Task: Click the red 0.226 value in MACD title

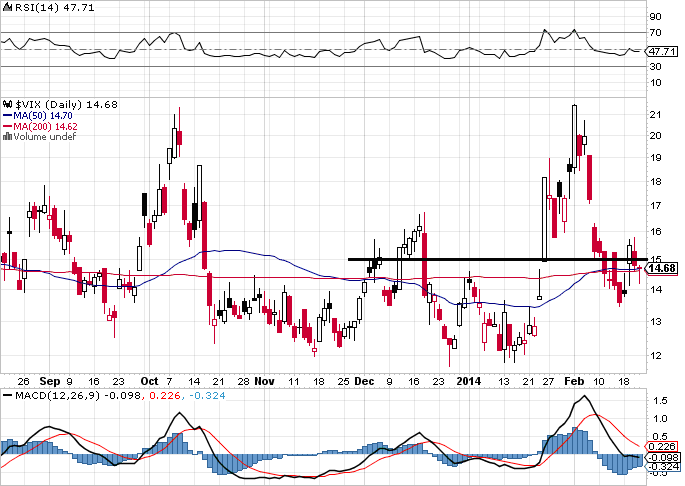Action: click(165, 396)
